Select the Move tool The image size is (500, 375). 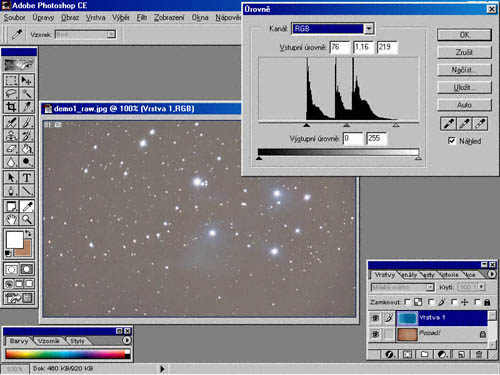coord(27,80)
